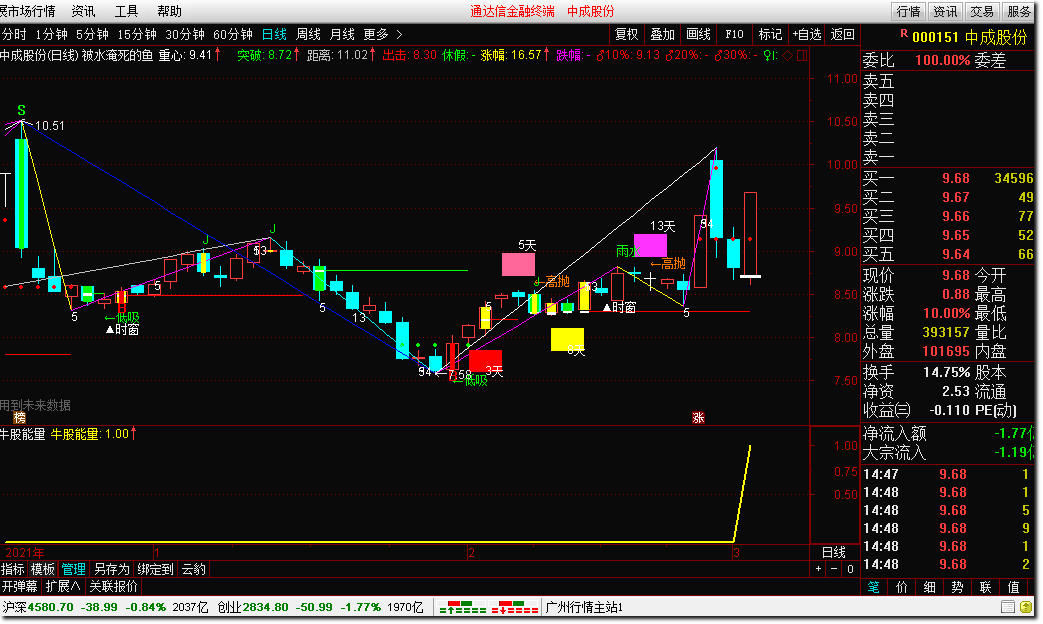Image resolution: width=1043 pixels, height=624 pixels.
Task: Select the 1分钟 period tab
Action: pos(51,35)
